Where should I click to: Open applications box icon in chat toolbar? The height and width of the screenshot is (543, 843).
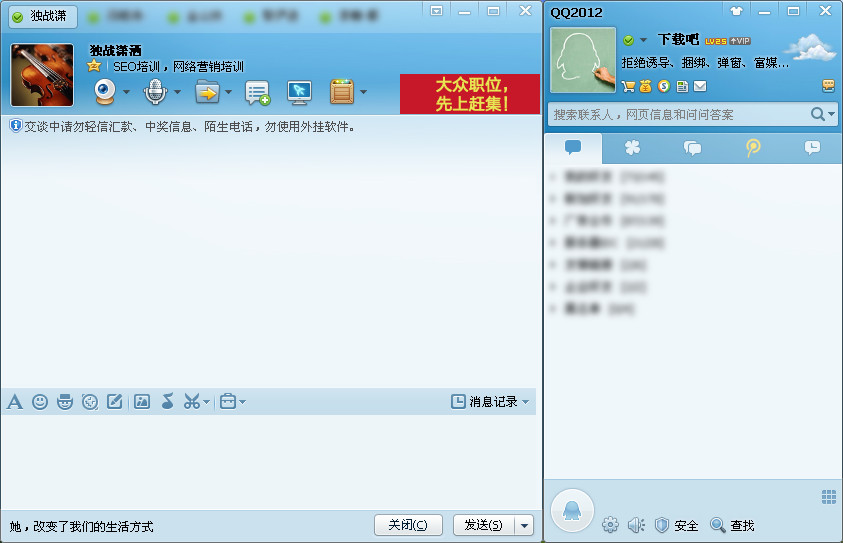click(342, 91)
